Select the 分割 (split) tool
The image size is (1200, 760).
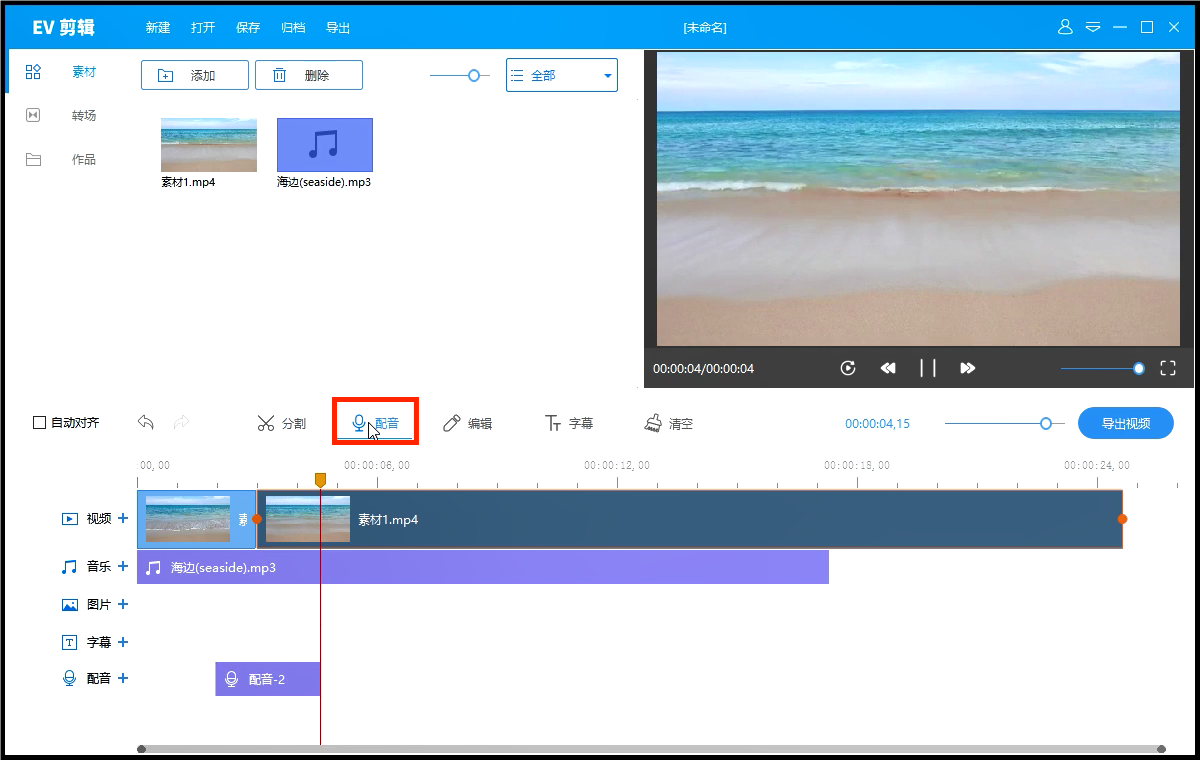click(x=281, y=422)
